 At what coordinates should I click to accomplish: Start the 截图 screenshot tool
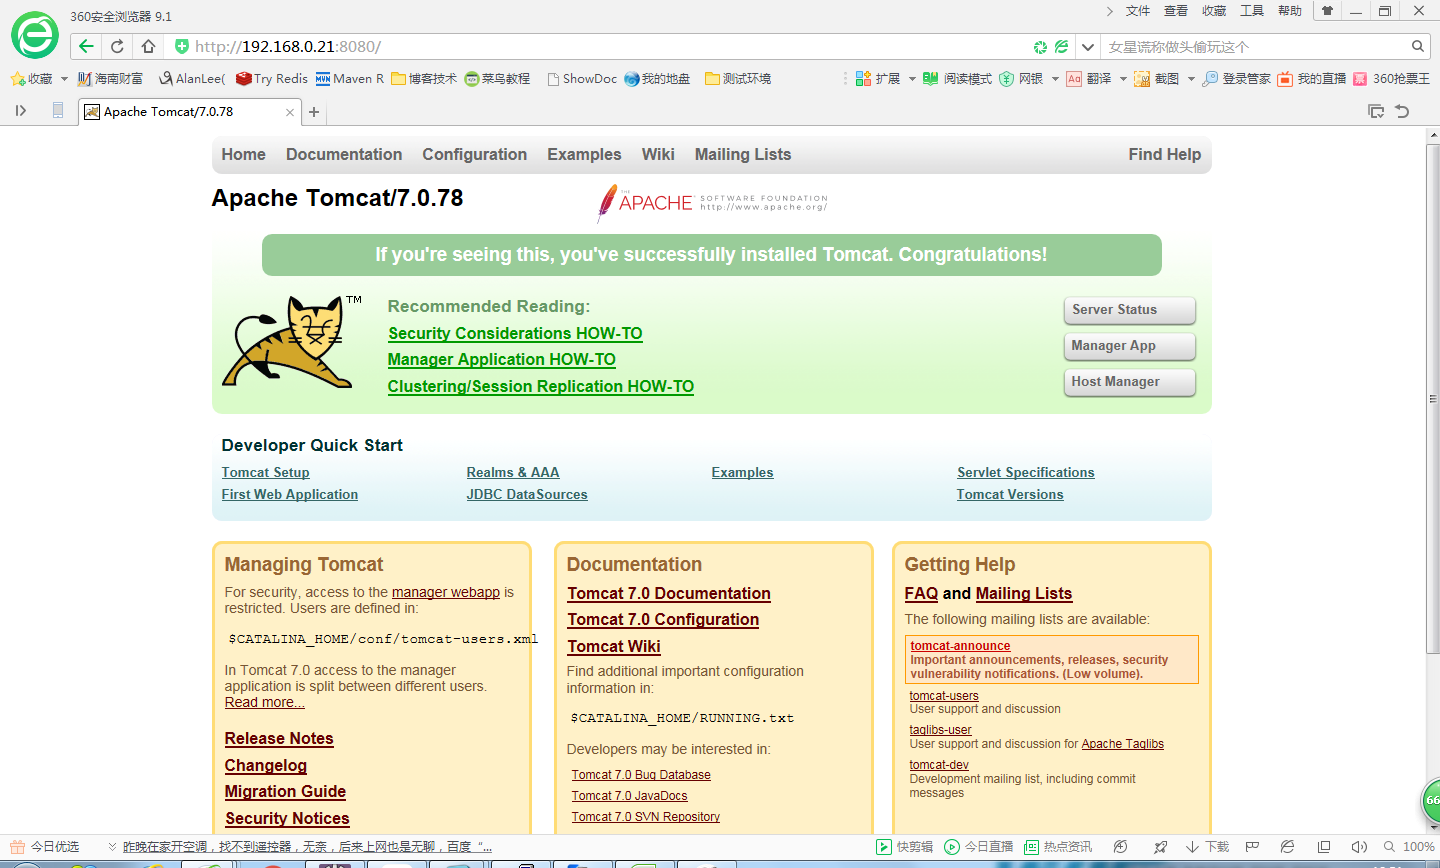tap(1157, 78)
